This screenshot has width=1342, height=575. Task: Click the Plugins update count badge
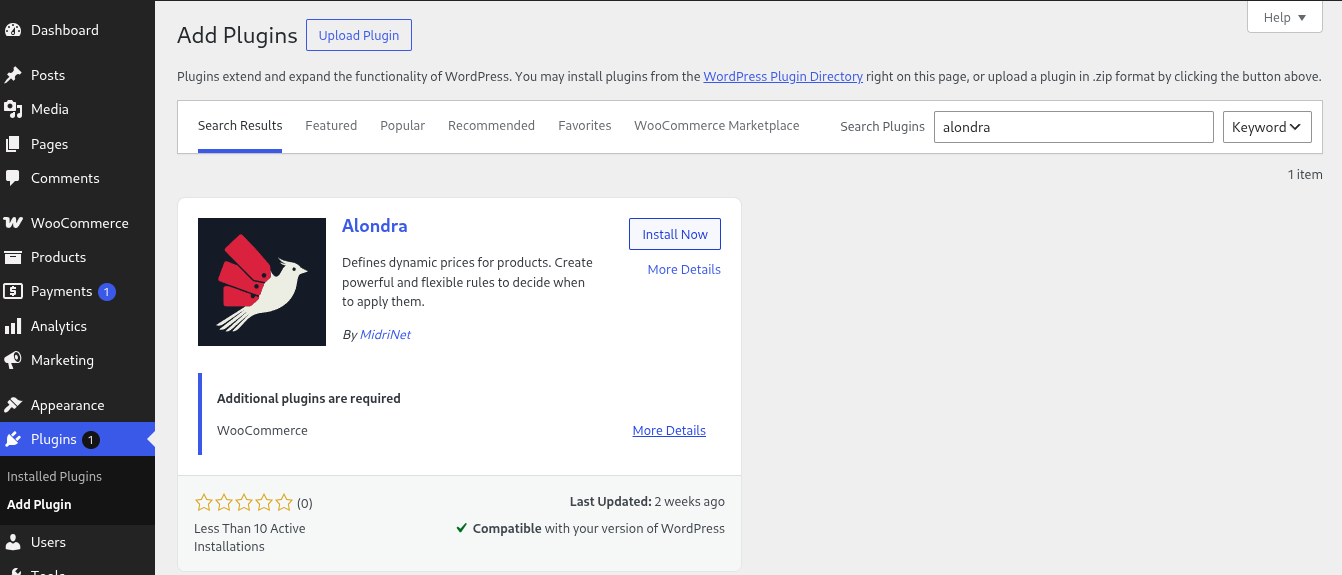click(91, 440)
